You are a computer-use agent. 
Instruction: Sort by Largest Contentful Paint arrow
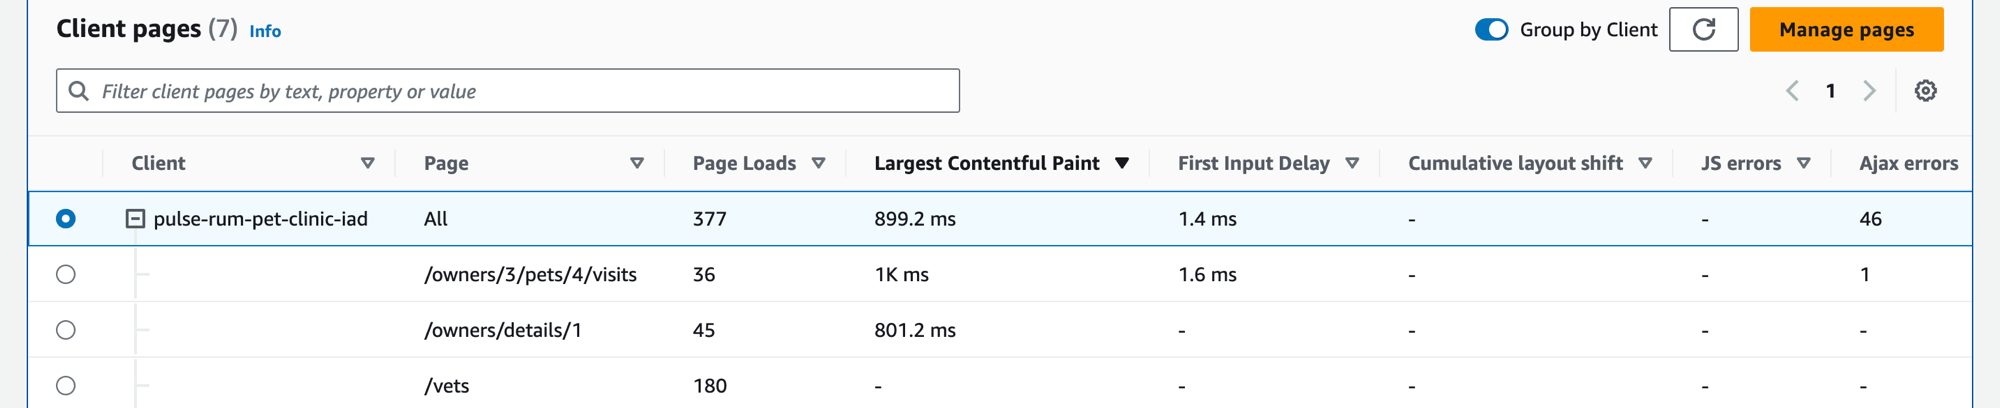1122,163
